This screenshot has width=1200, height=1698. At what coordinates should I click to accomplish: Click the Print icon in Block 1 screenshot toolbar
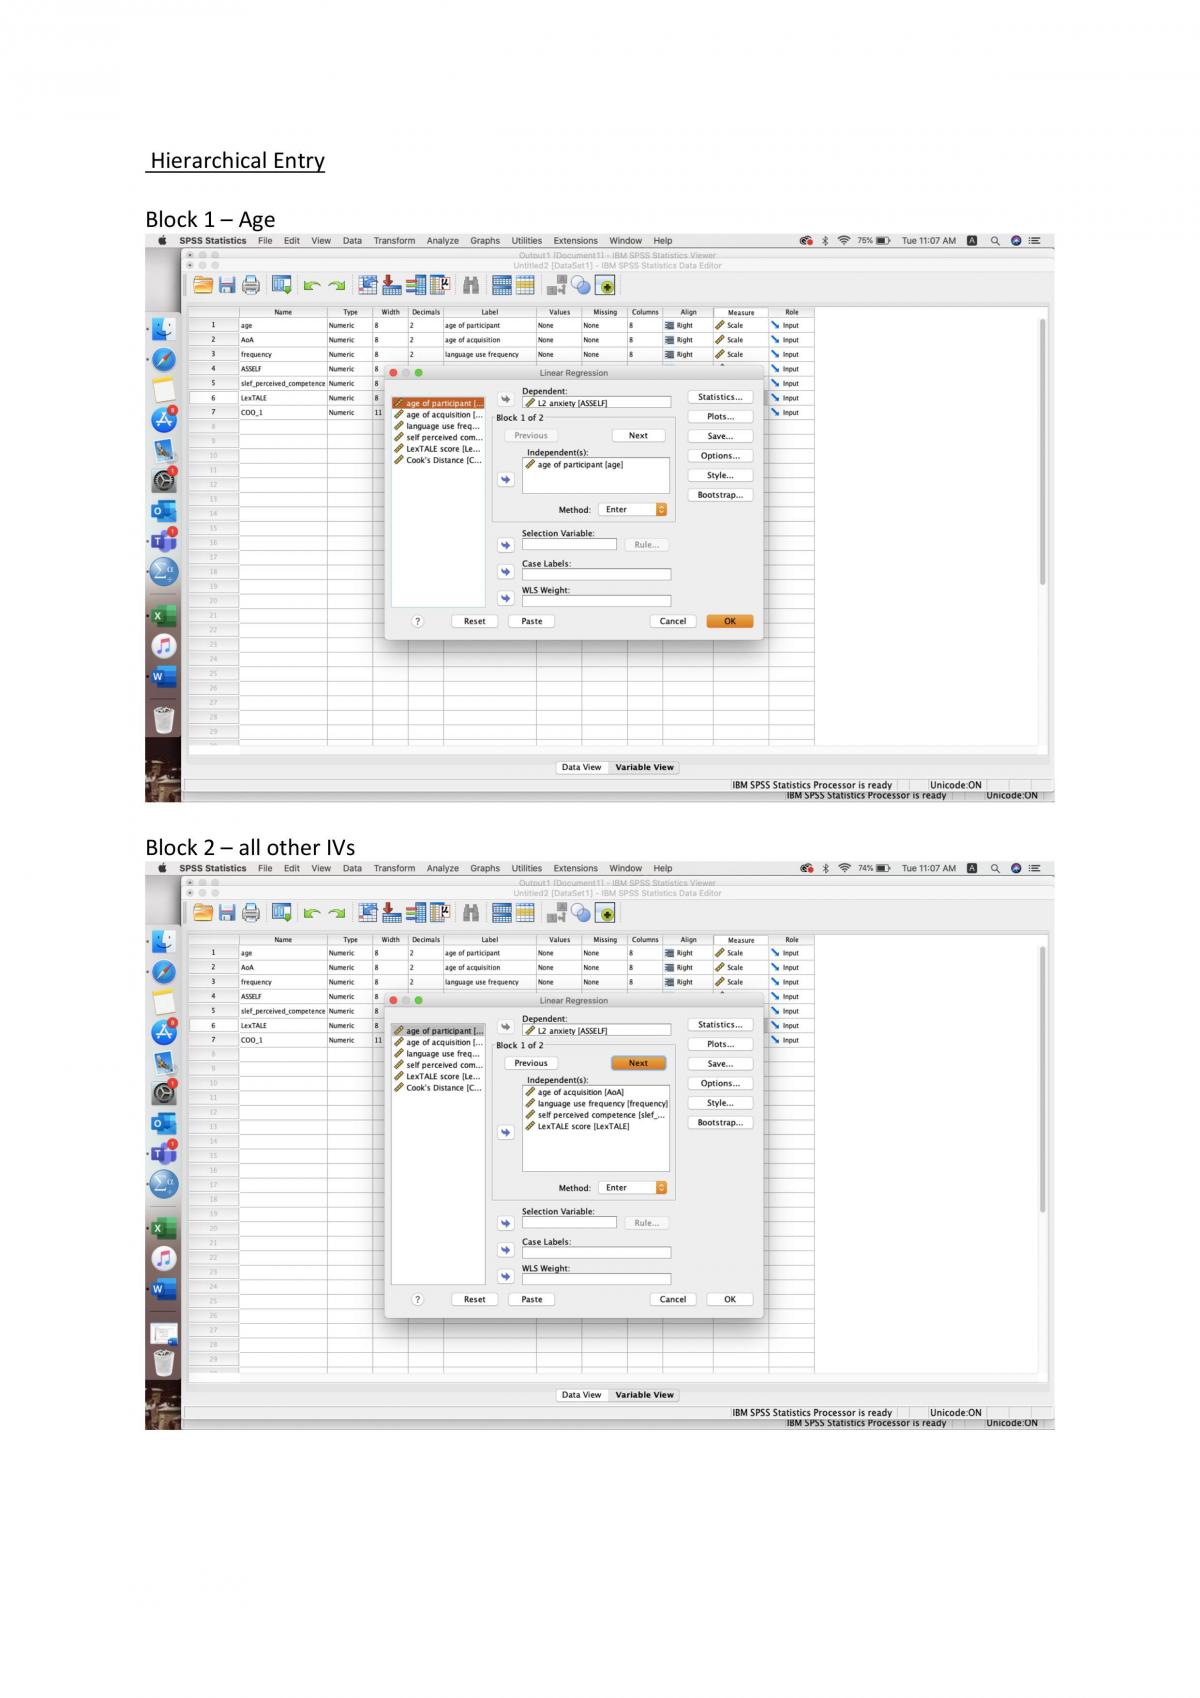(x=250, y=286)
